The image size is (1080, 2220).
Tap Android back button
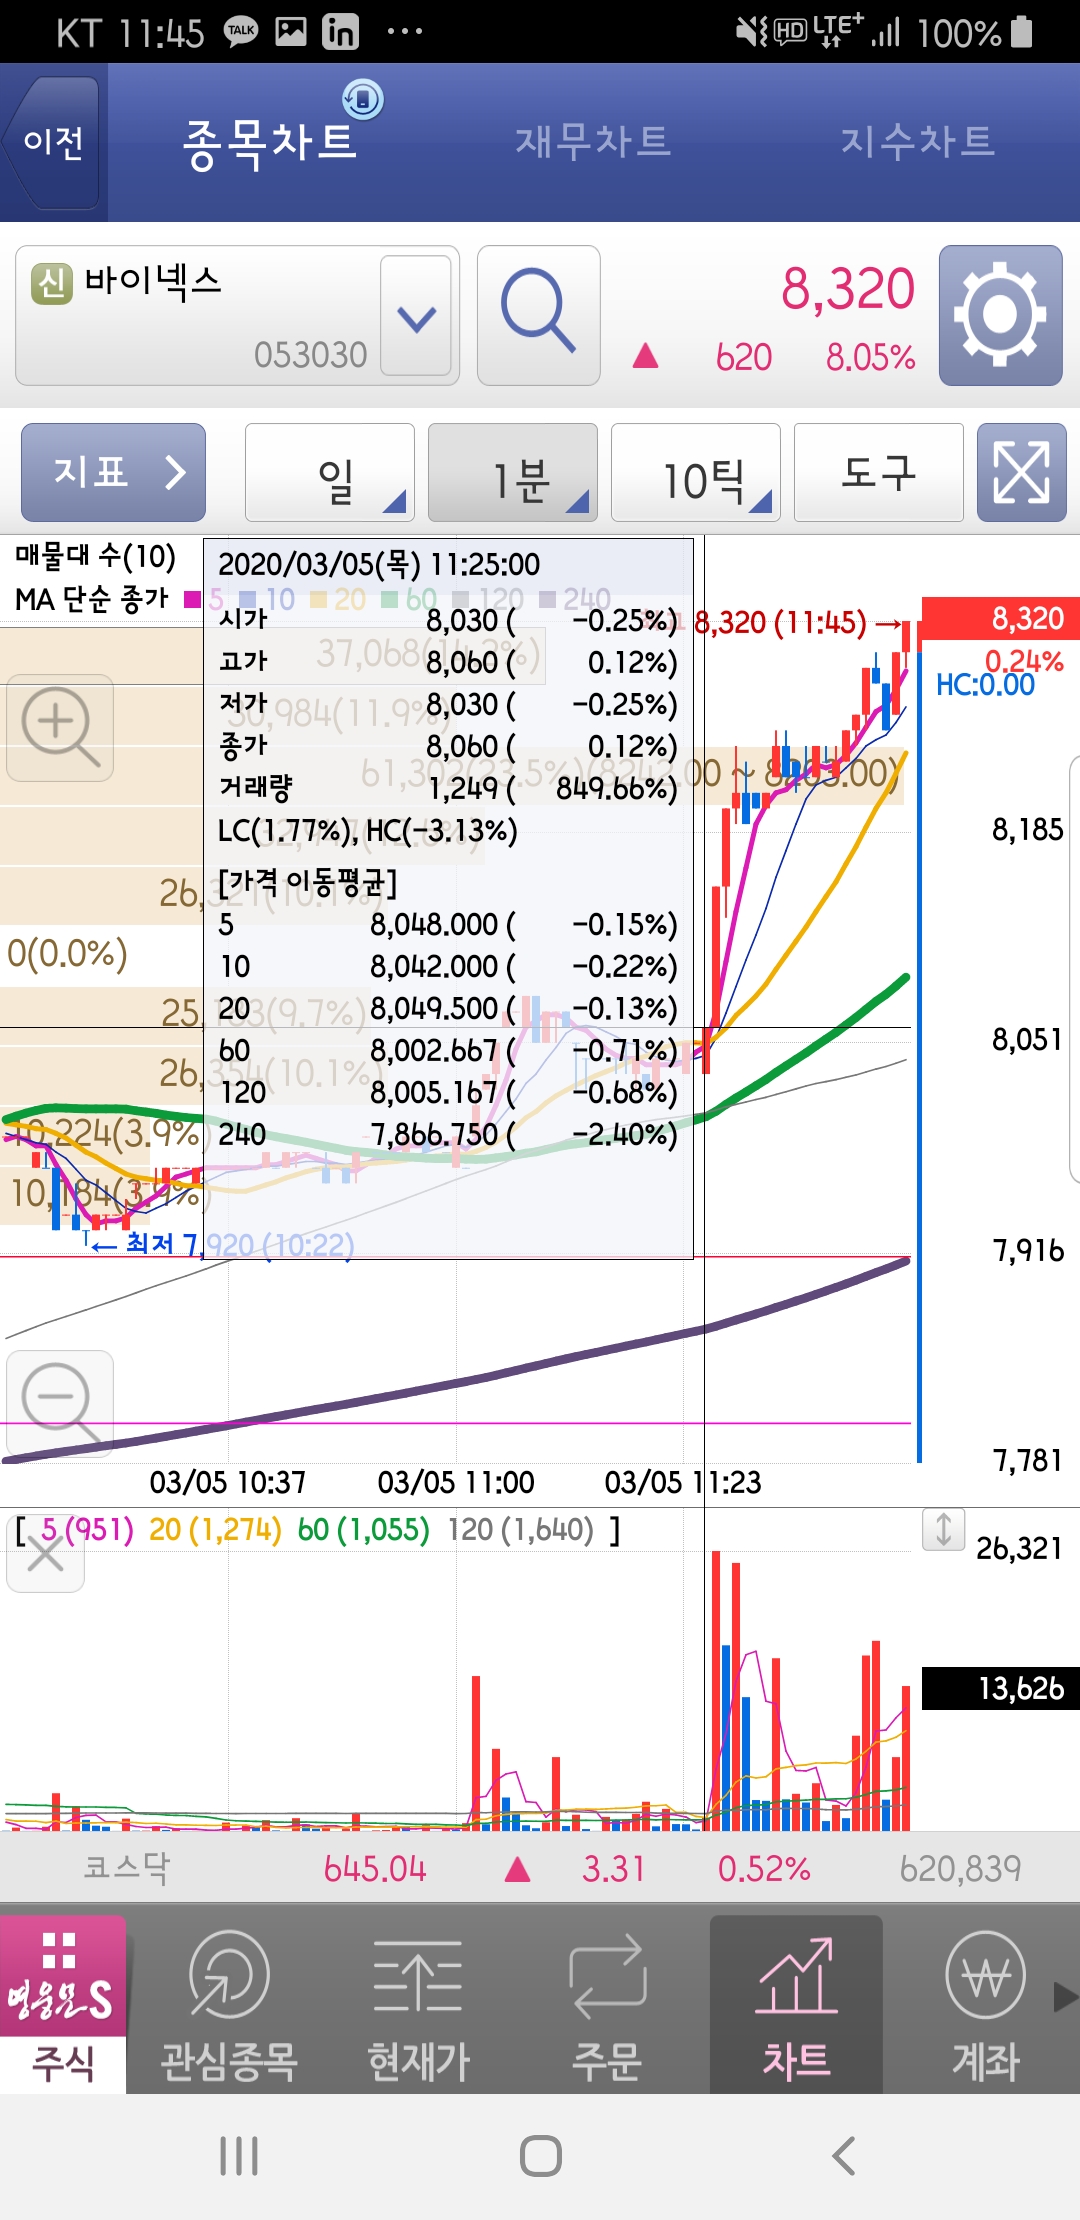coord(843,2156)
